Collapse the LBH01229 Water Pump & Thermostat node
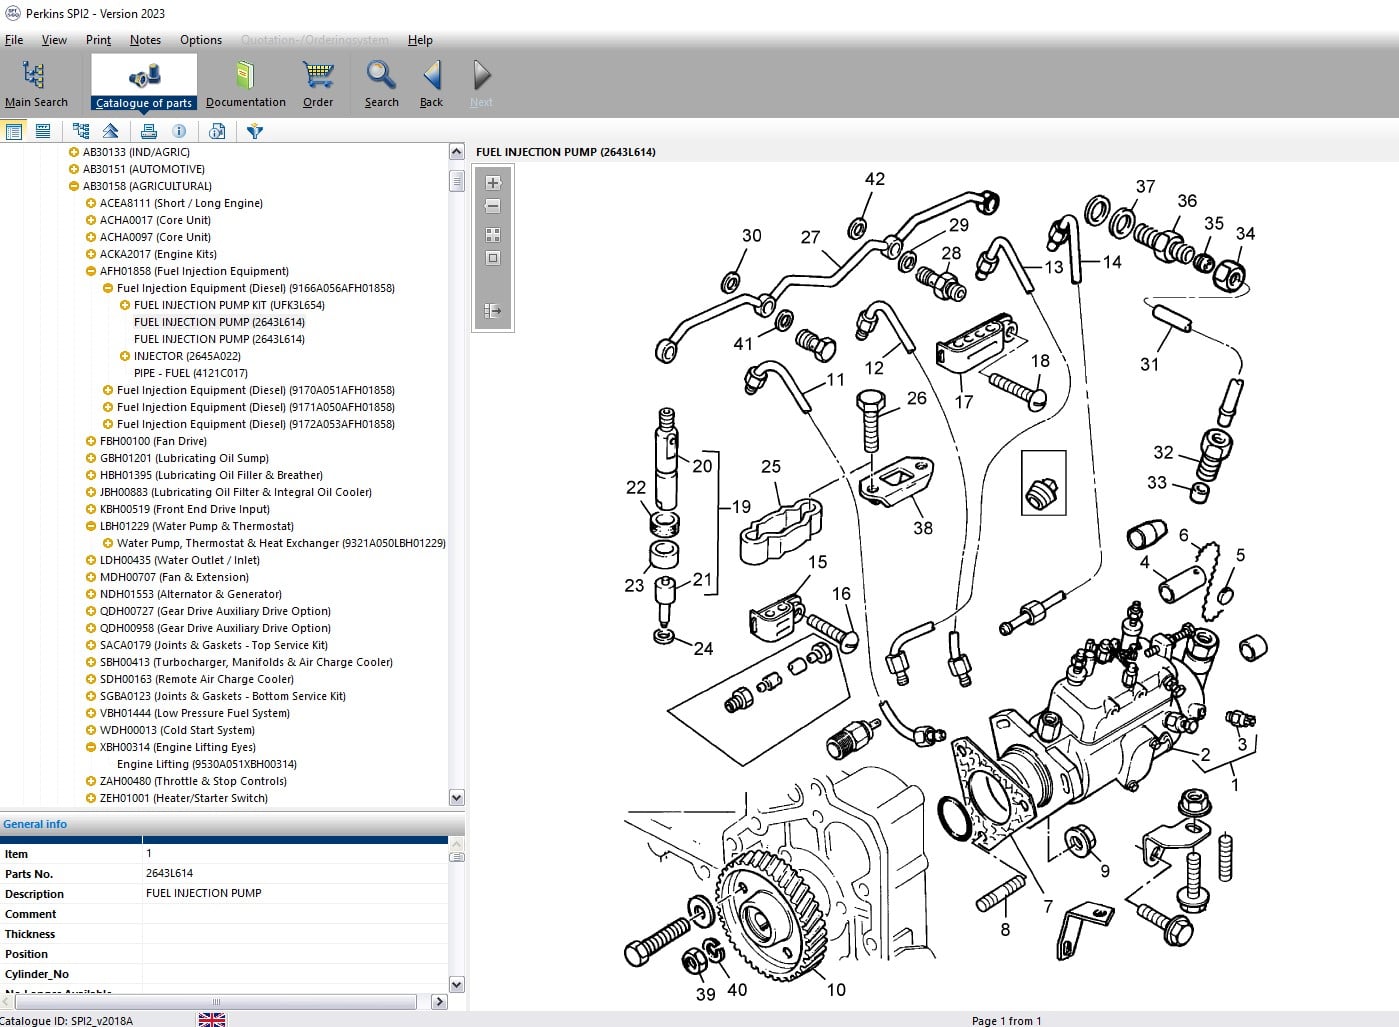The width and height of the screenshot is (1399, 1027). pyautogui.click(x=91, y=526)
